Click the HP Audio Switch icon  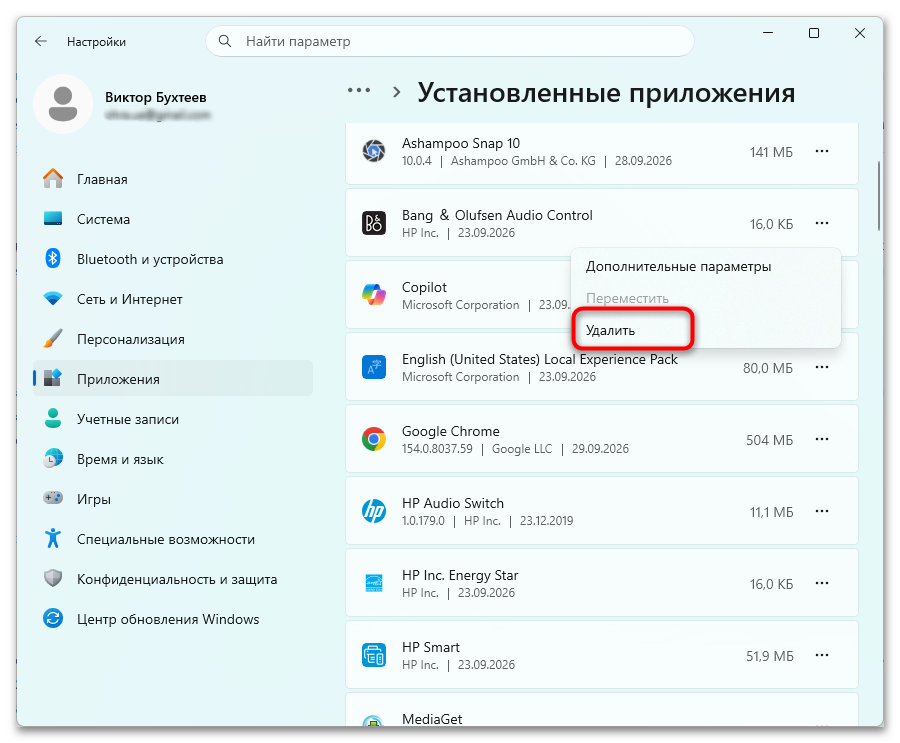click(374, 510)
